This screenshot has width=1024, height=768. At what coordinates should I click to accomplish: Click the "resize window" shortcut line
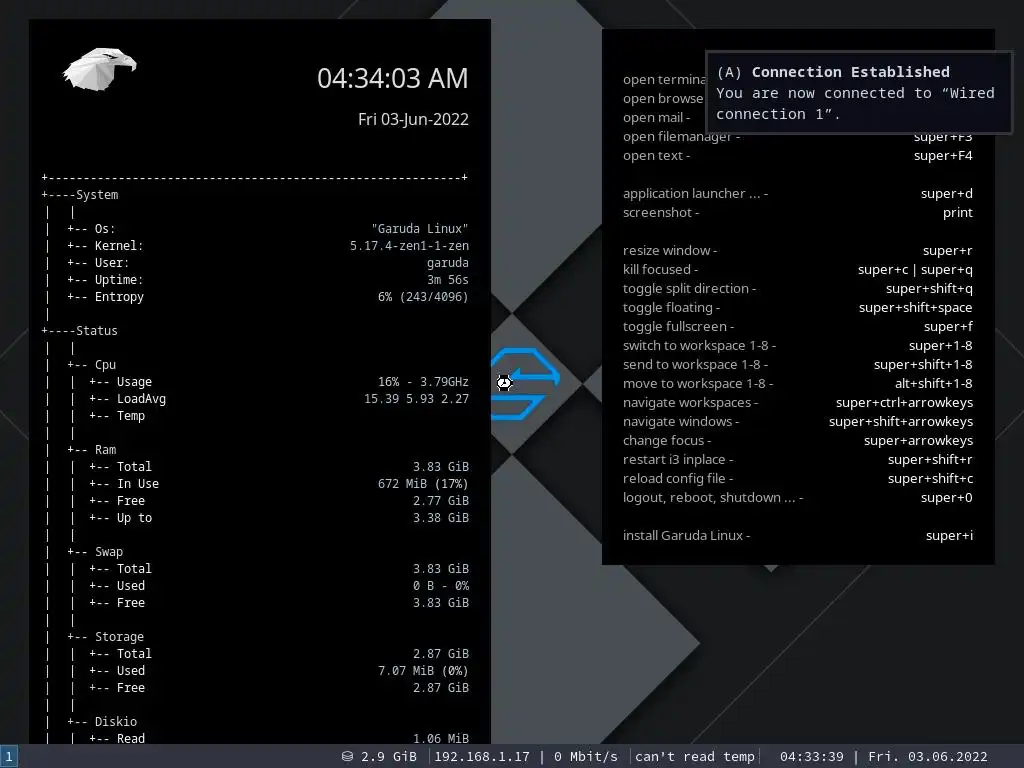670,250
